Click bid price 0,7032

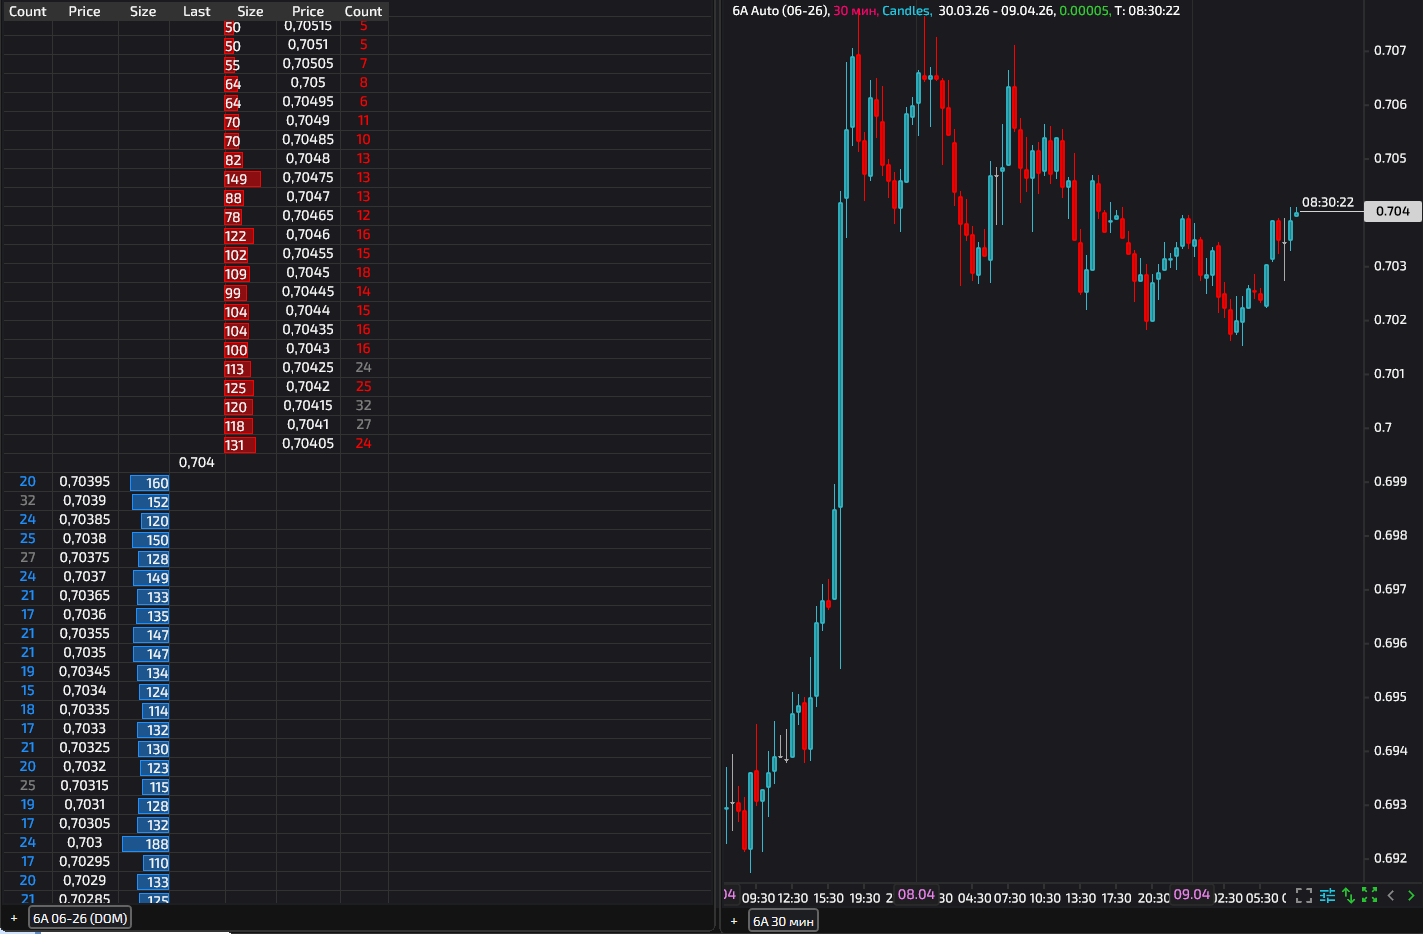coord(85,766)
